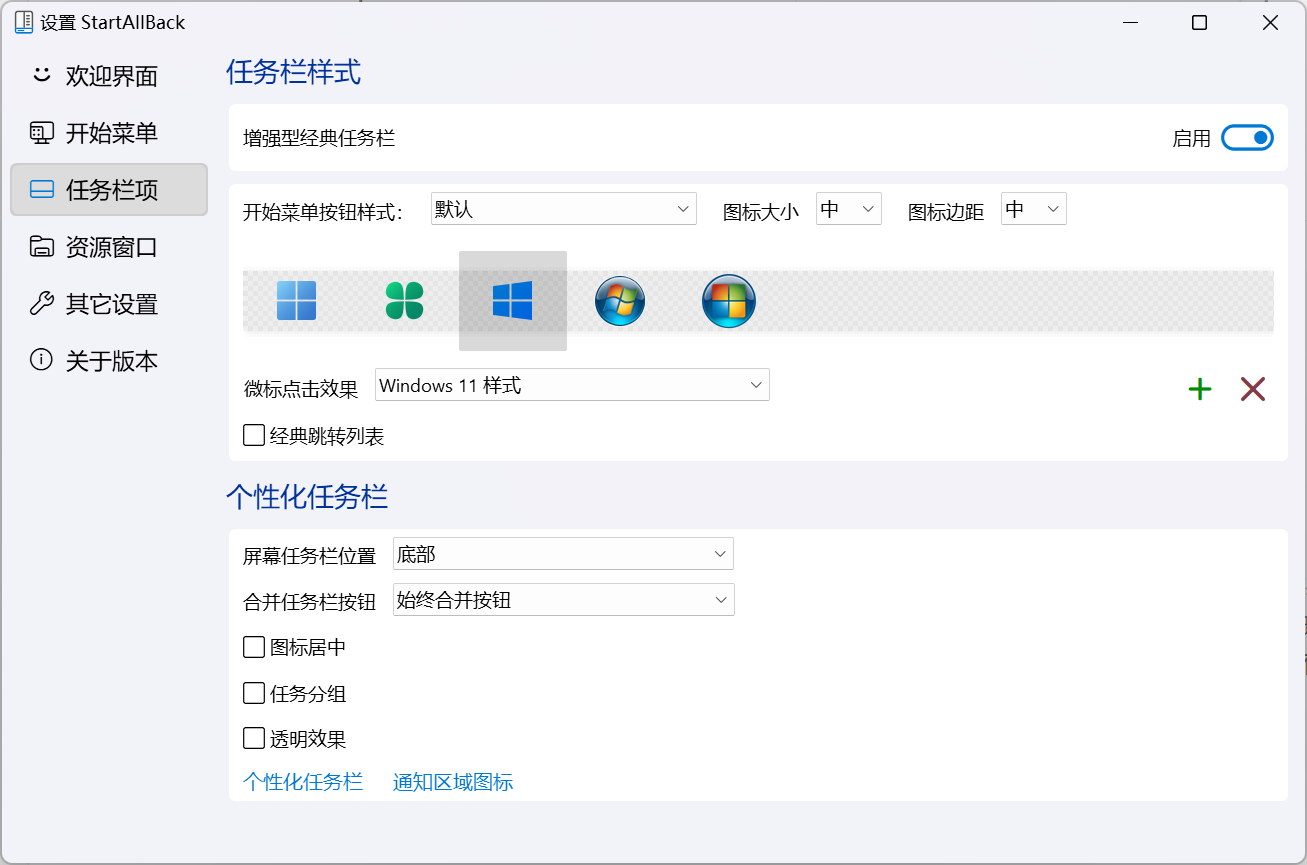The image size is (1307, 865).
Task: Tick the 任务分组 checkbox
Action: (x=254, y=693)
